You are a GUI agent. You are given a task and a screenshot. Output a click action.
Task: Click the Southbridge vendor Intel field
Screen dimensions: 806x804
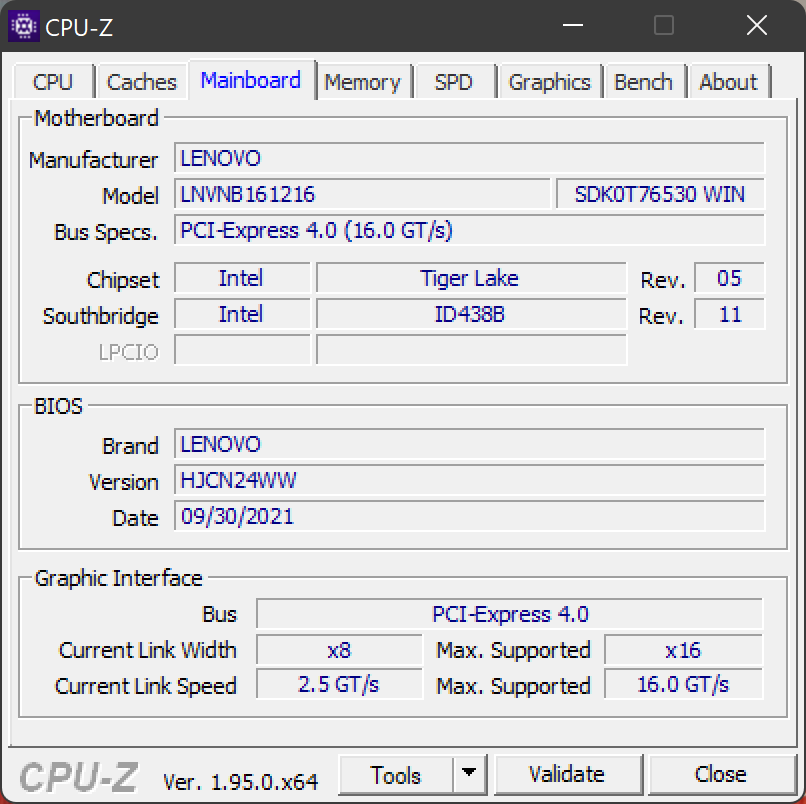click(242, 314)
